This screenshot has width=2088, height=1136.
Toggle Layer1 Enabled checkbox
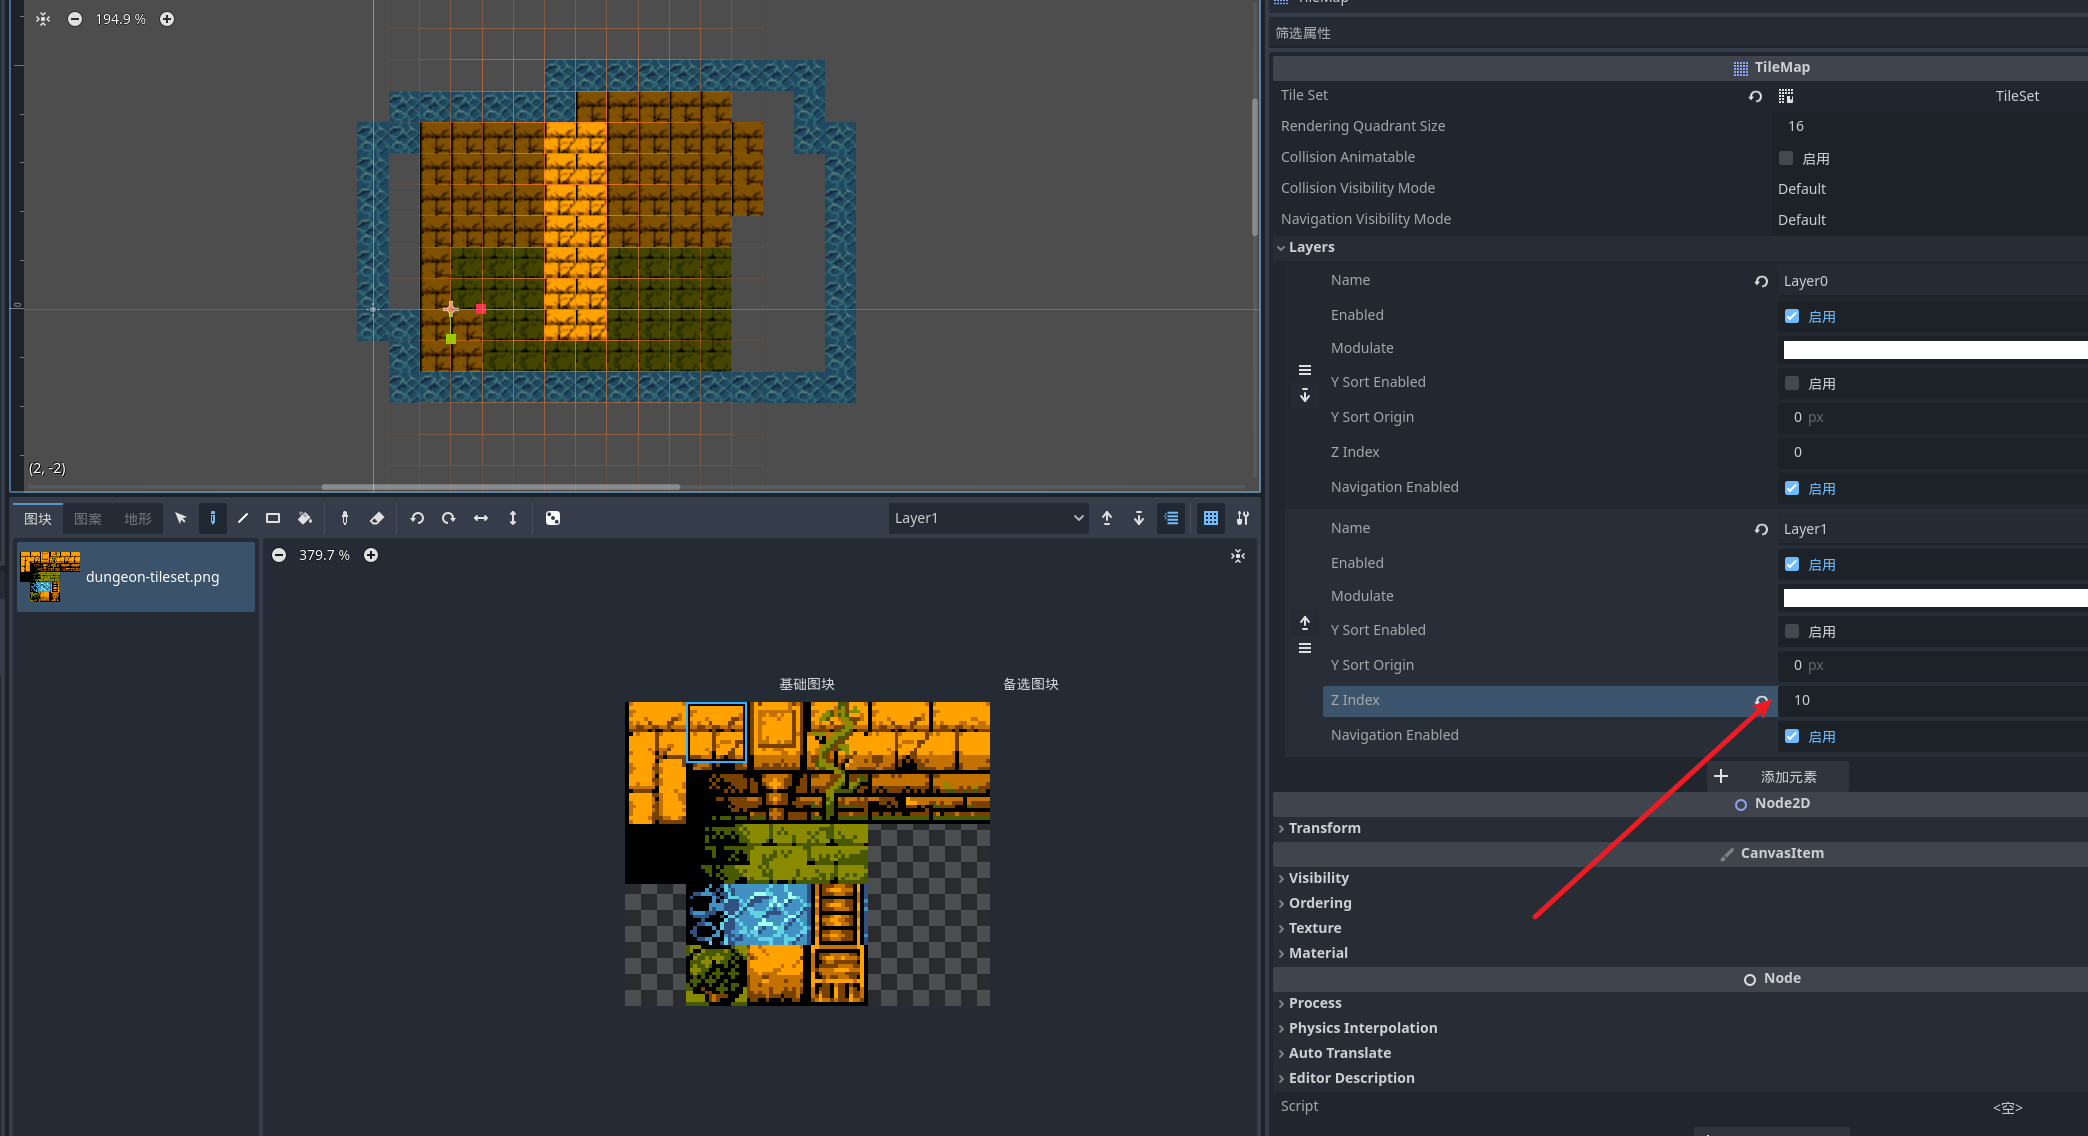[x=1792, y=564]
